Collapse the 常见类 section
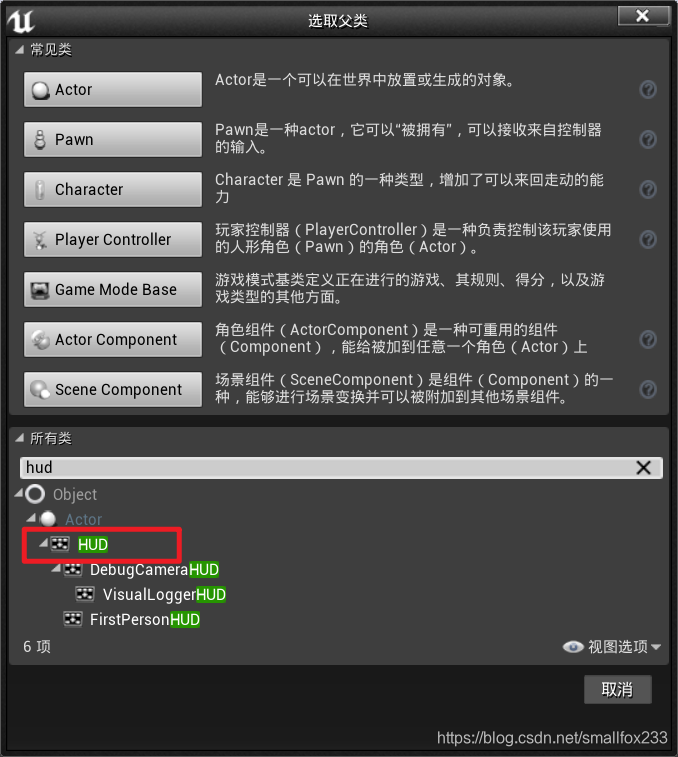Screen dimensions: 678x757 20,49
